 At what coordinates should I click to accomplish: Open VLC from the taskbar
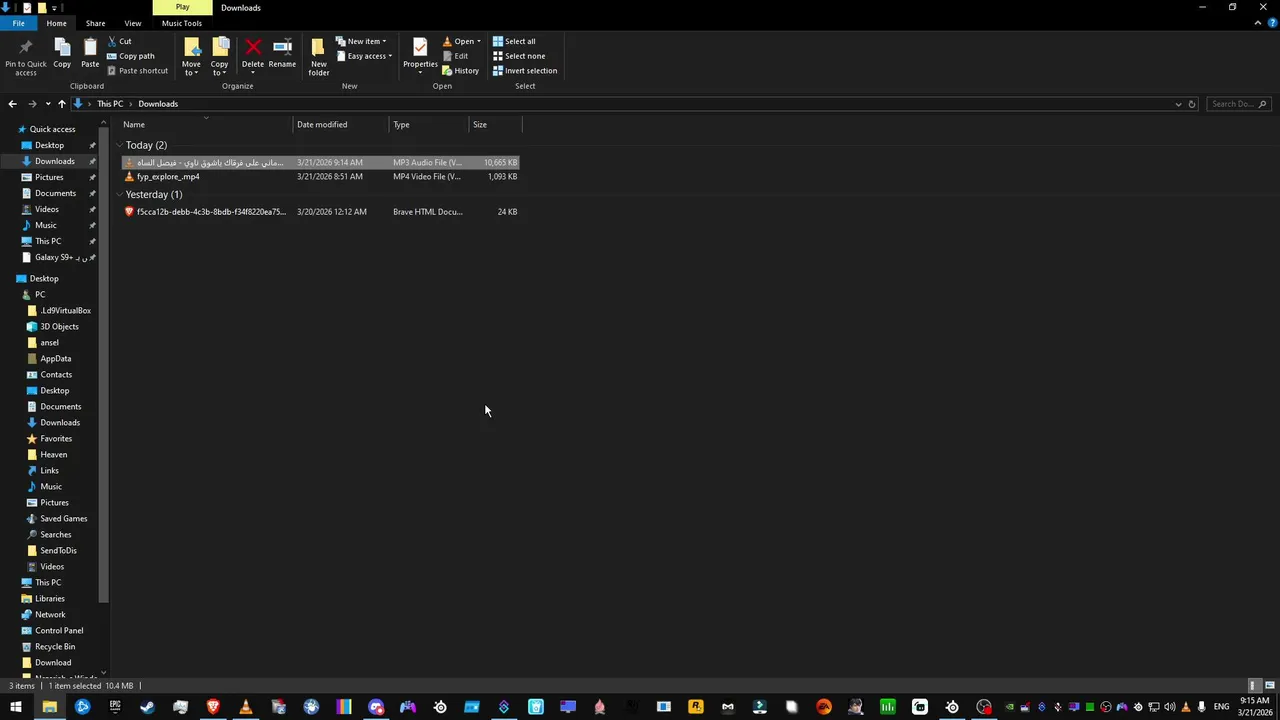(x=246, y=707)
